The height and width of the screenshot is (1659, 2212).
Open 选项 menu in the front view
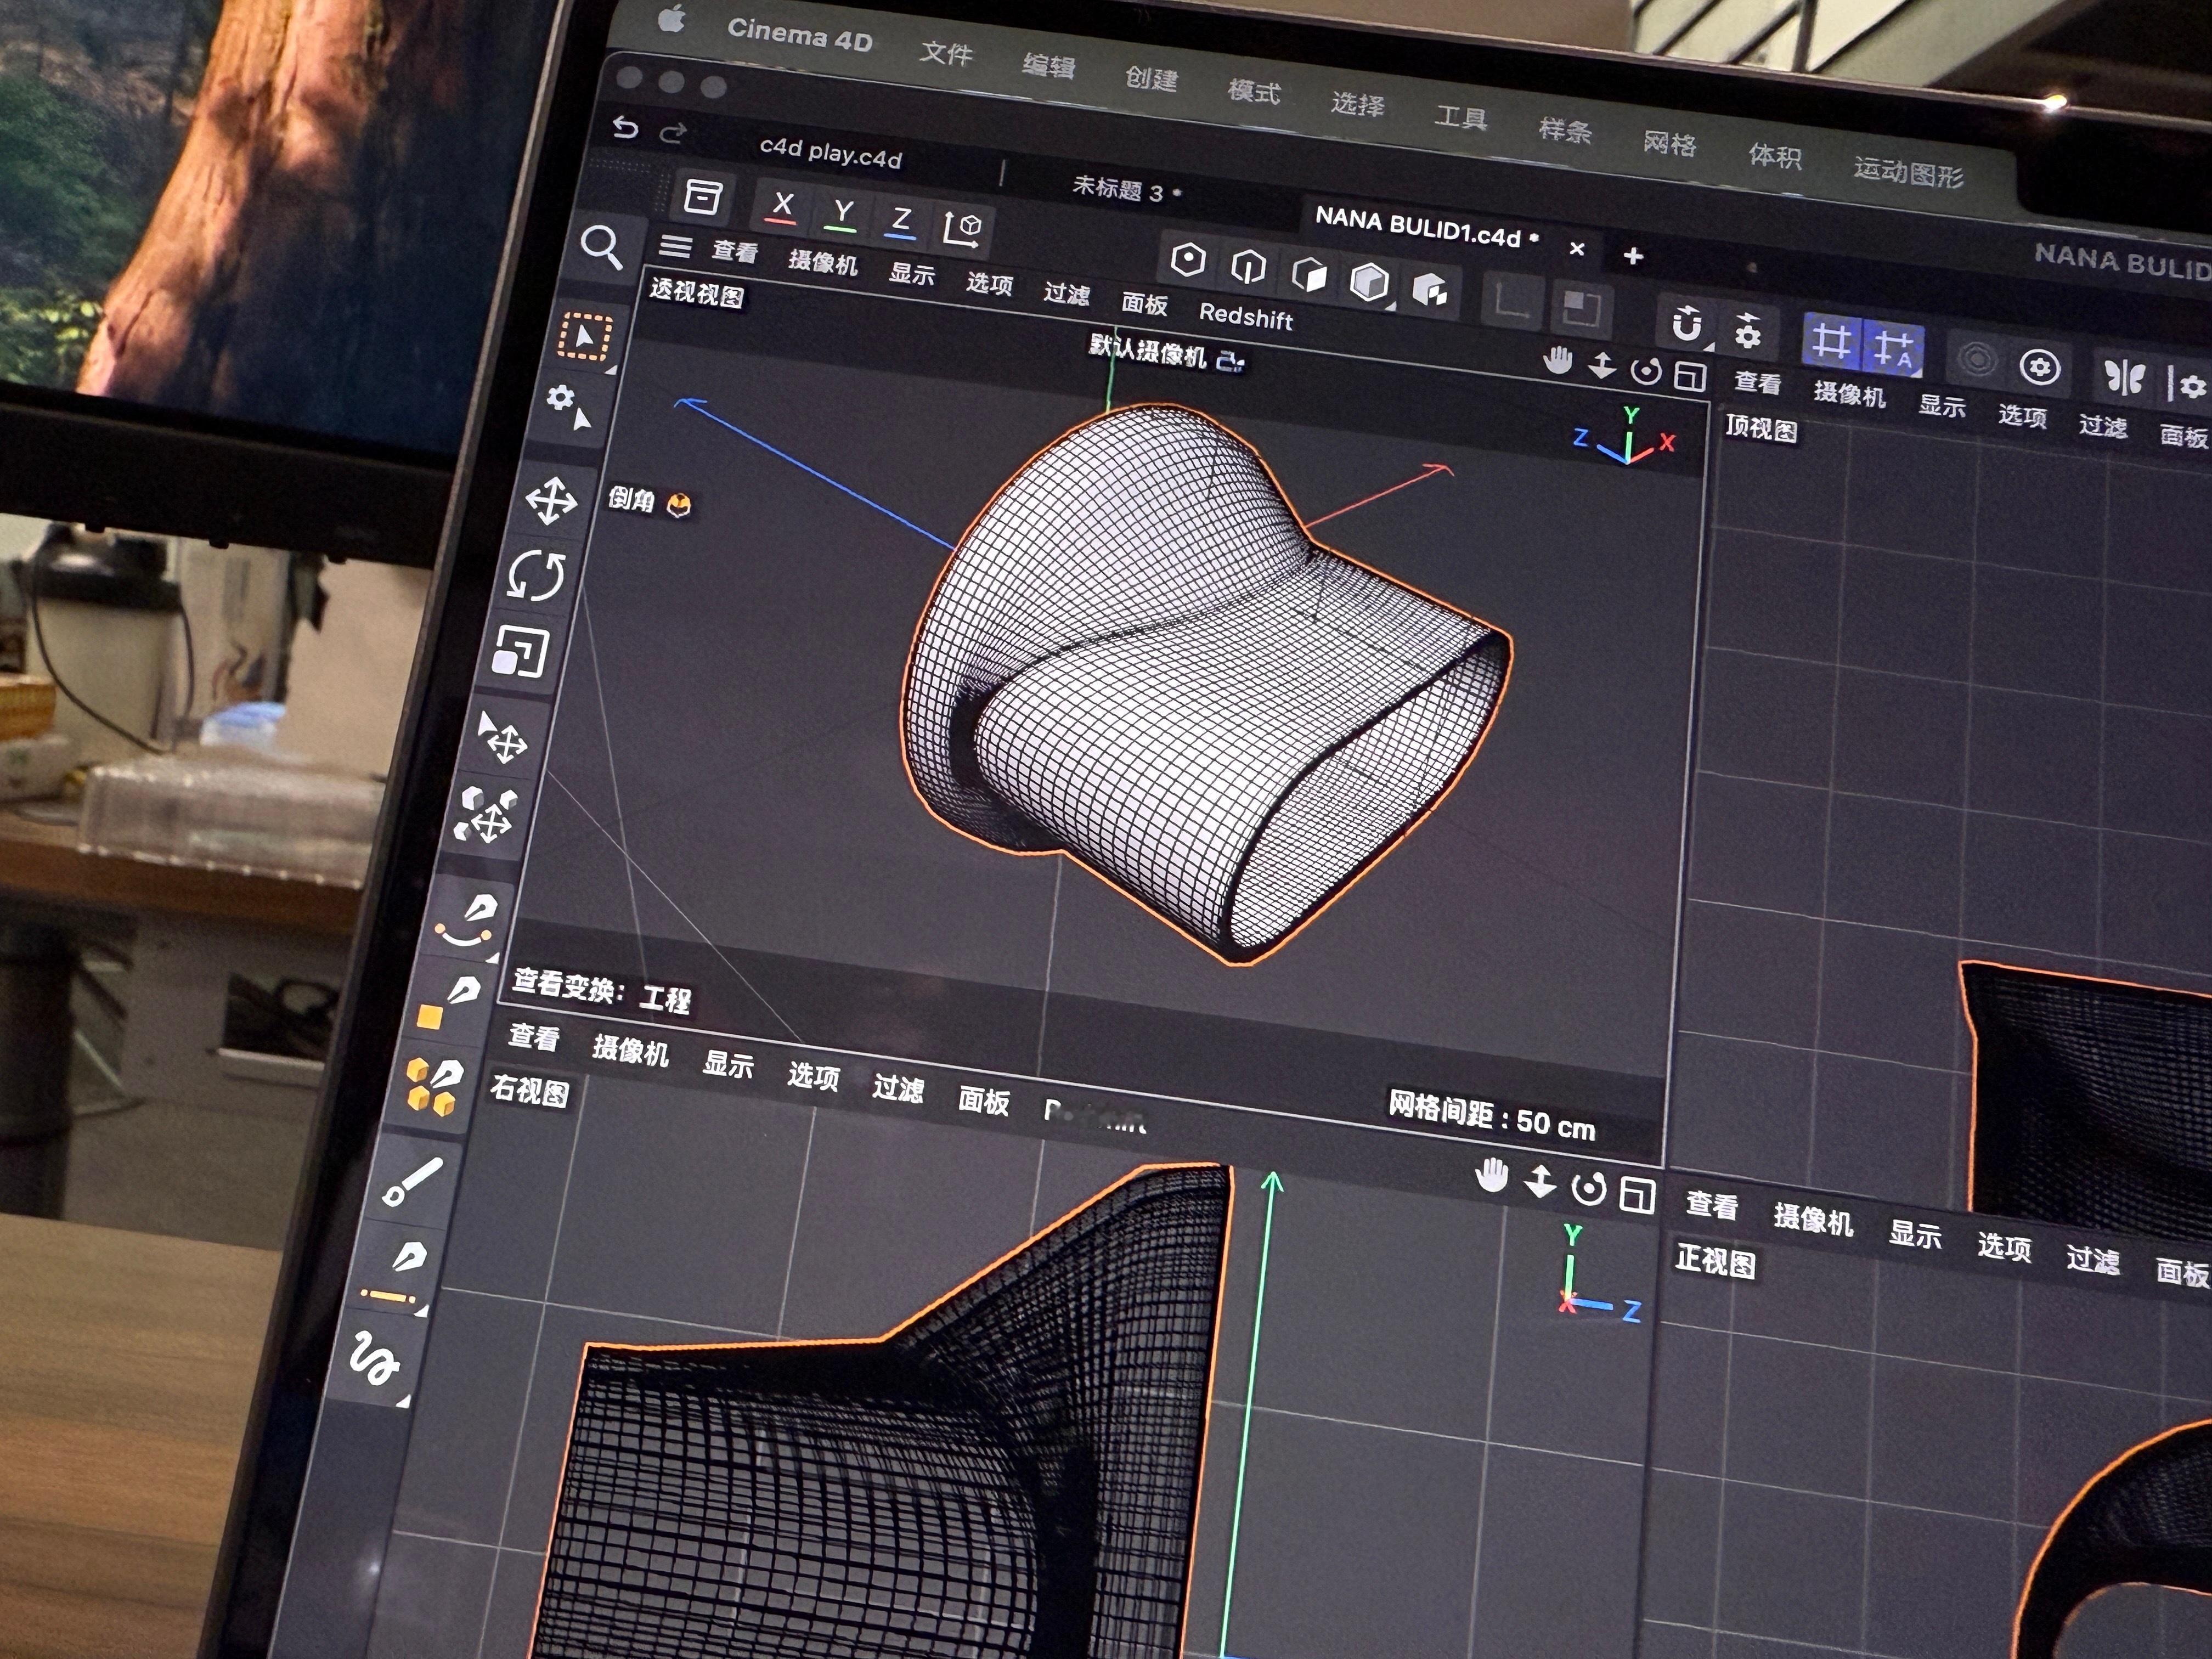2004,1247
